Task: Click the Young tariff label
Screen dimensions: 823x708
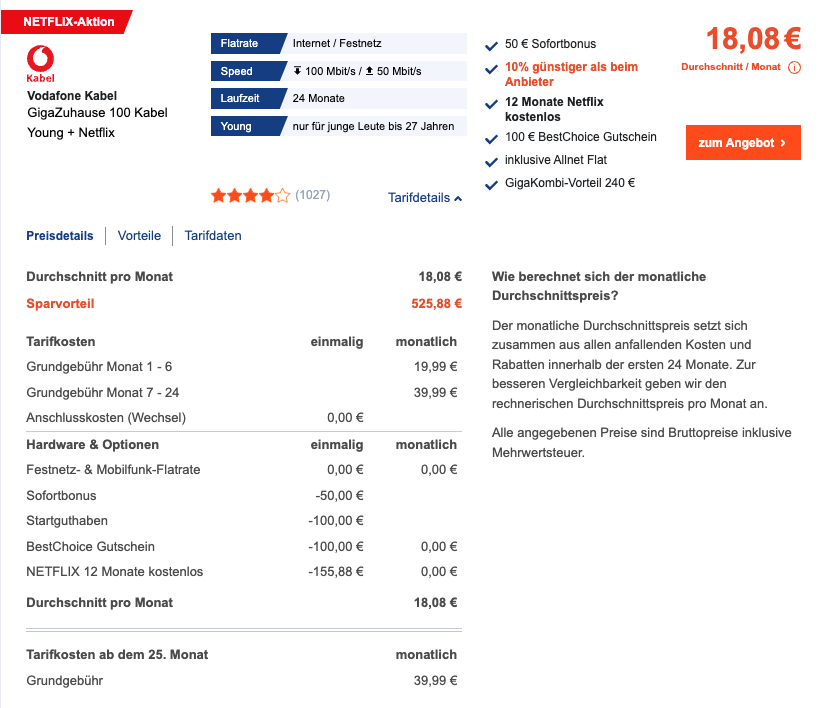Action: click(x=237, y=127)
